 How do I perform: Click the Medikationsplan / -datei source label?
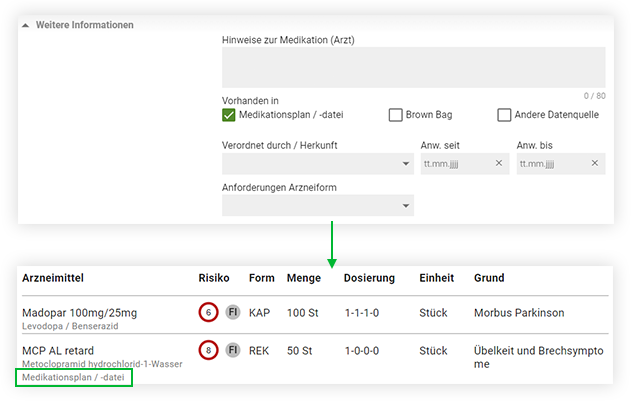tap(75, 377)
